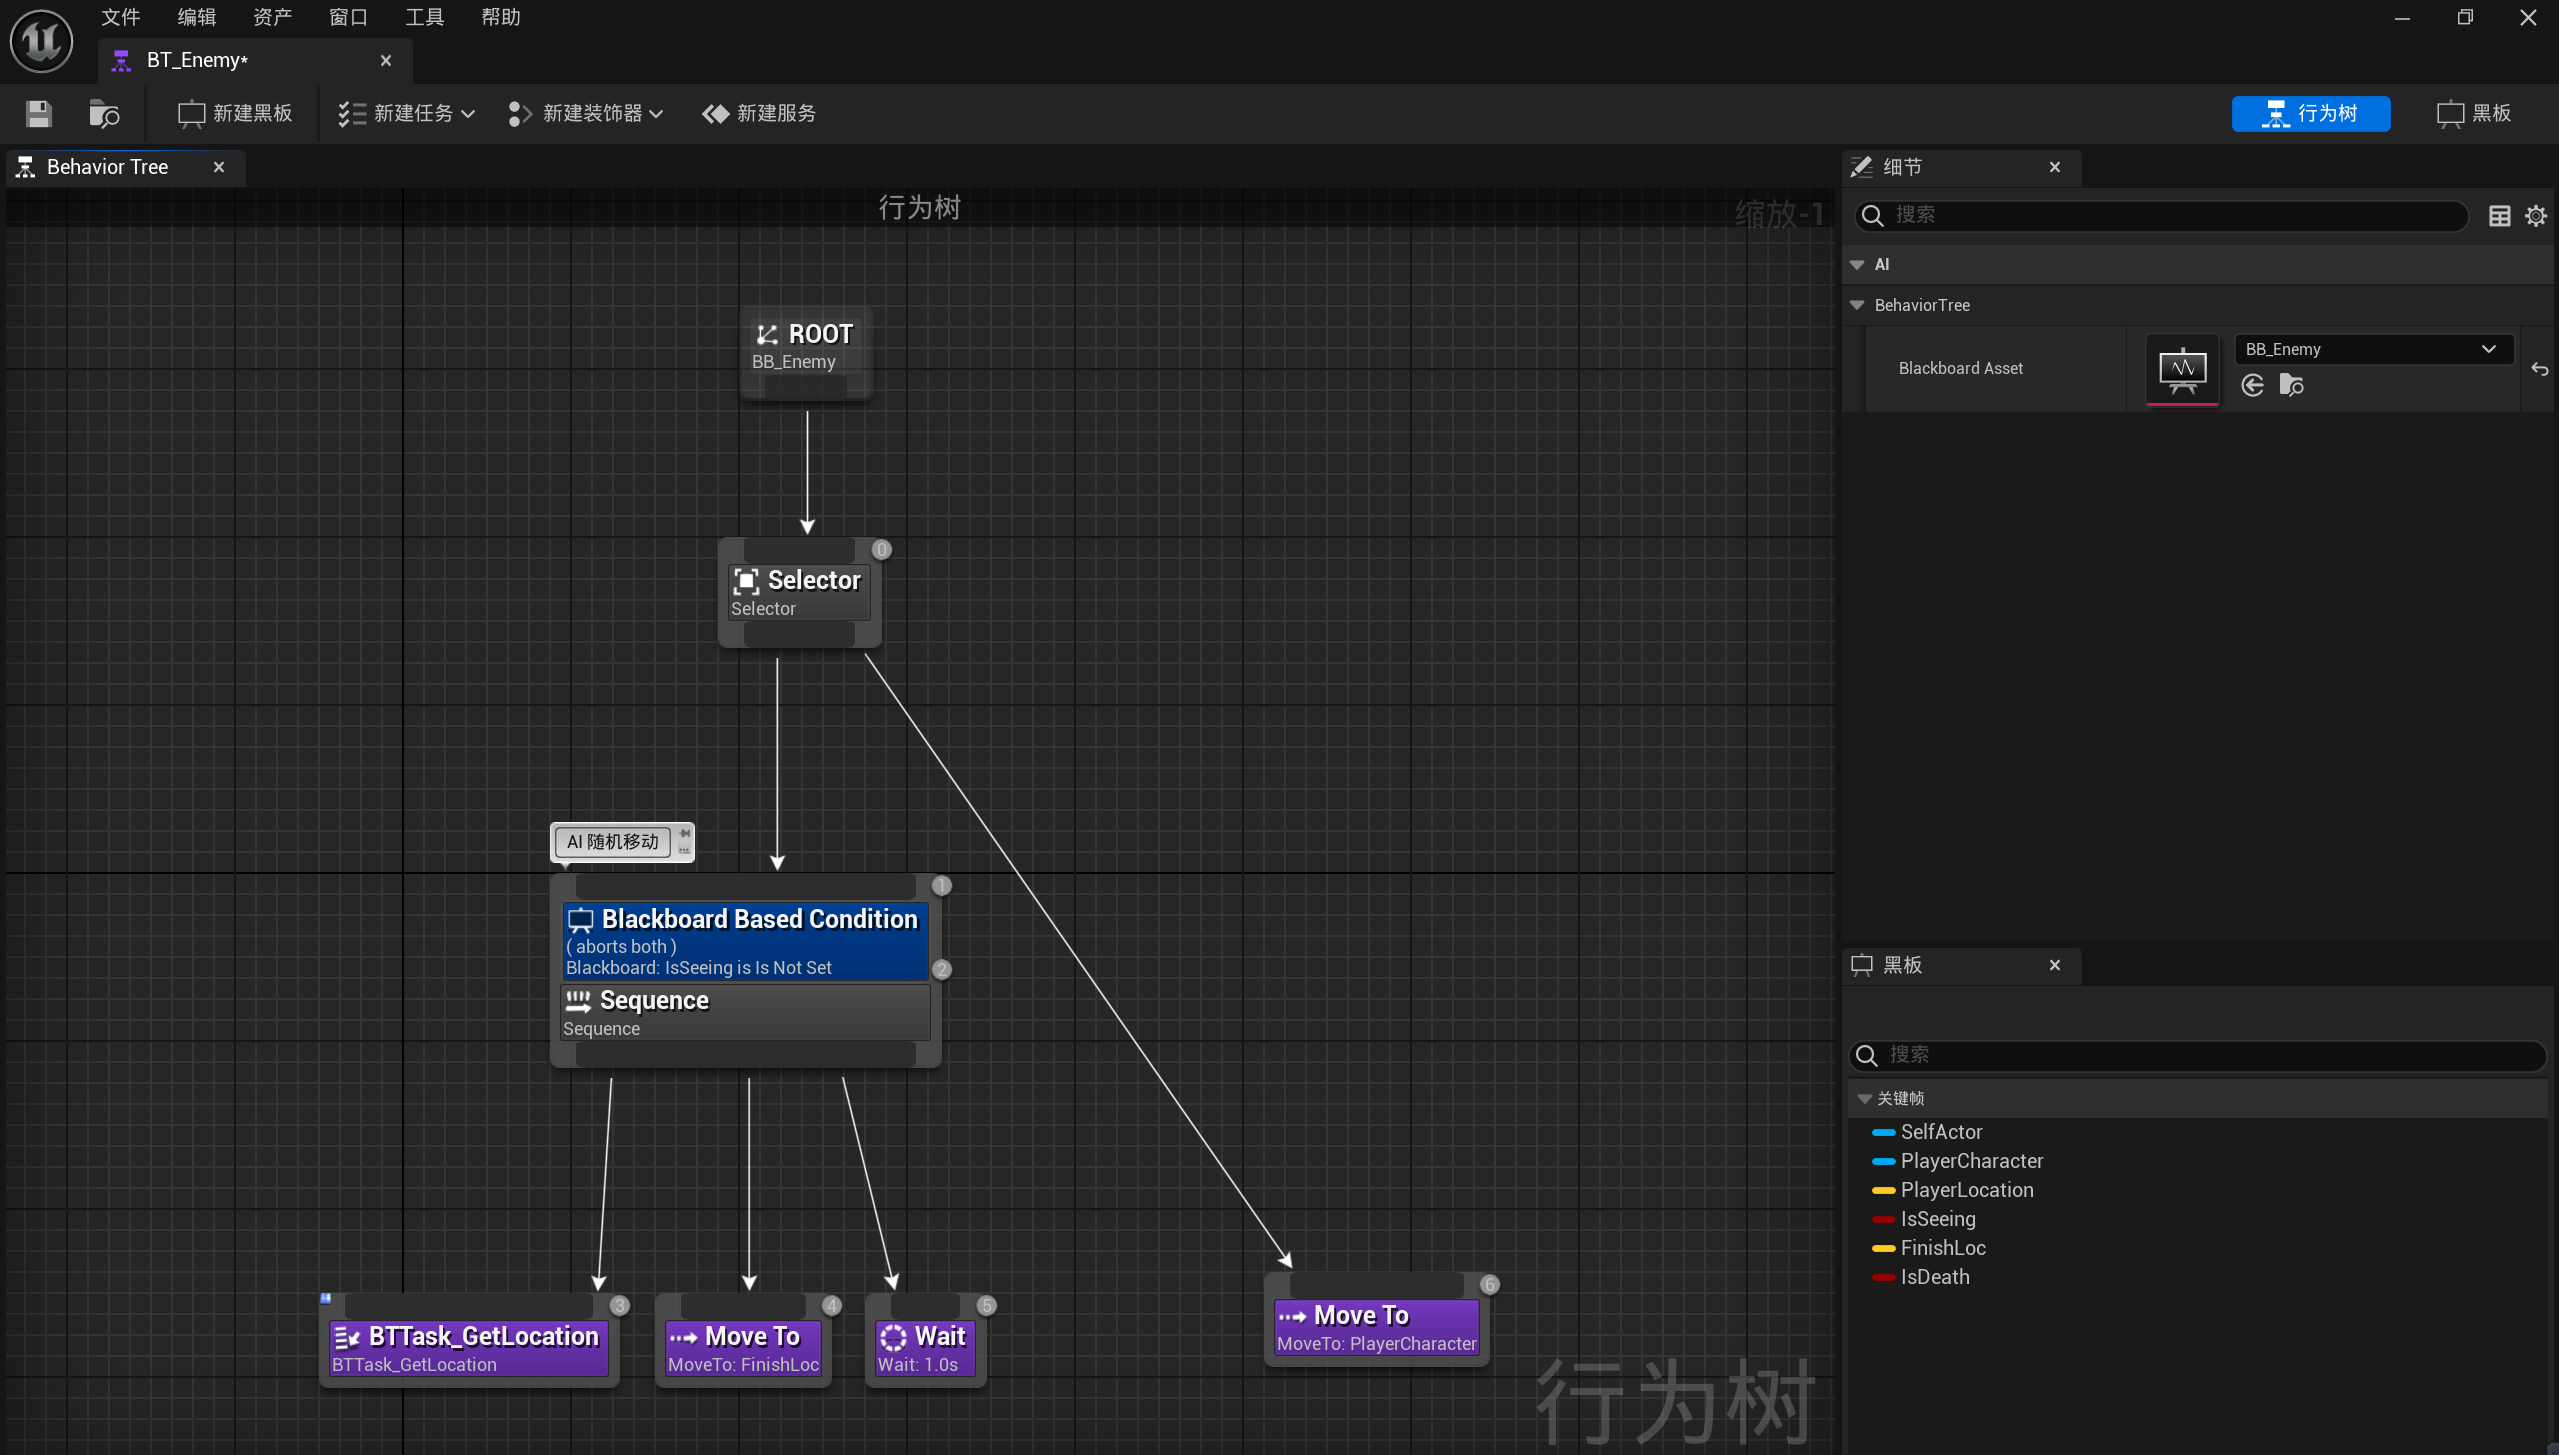Toggle the AI random move comment pin
The width and height of the screenshot is (2559, 1455).
[684, 833]
